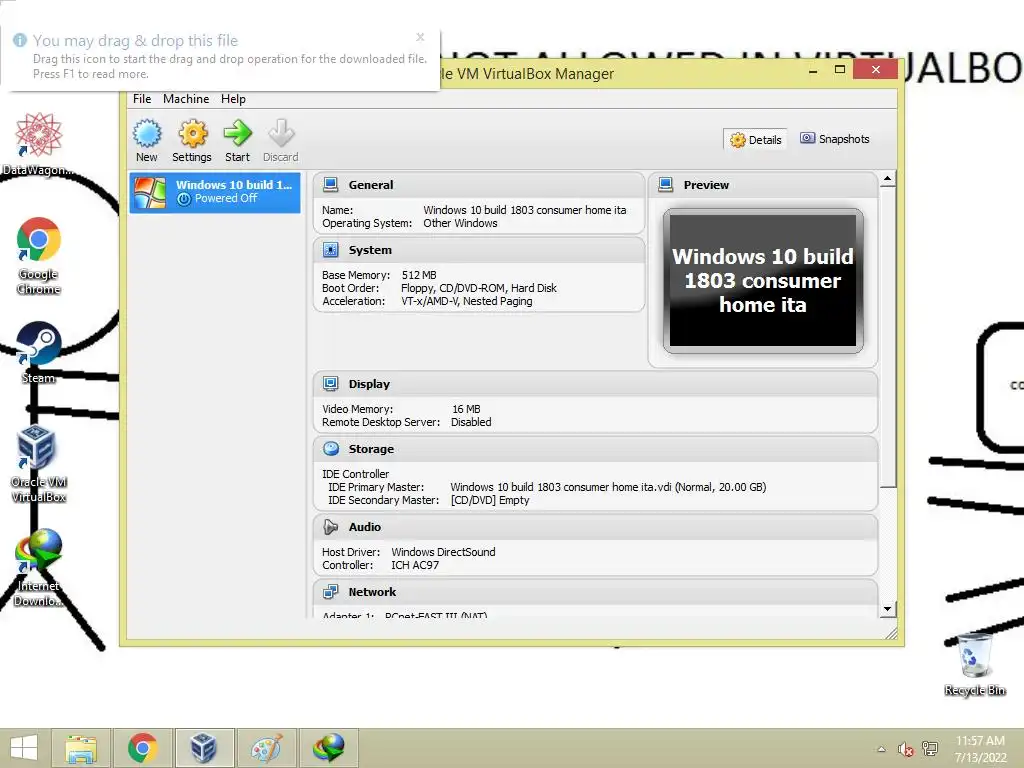Image resolution: width=1024 pixels, height=768 pixels.
Task: Select the DataWagon desktop shortcut icon
Action: pos(39,144)
